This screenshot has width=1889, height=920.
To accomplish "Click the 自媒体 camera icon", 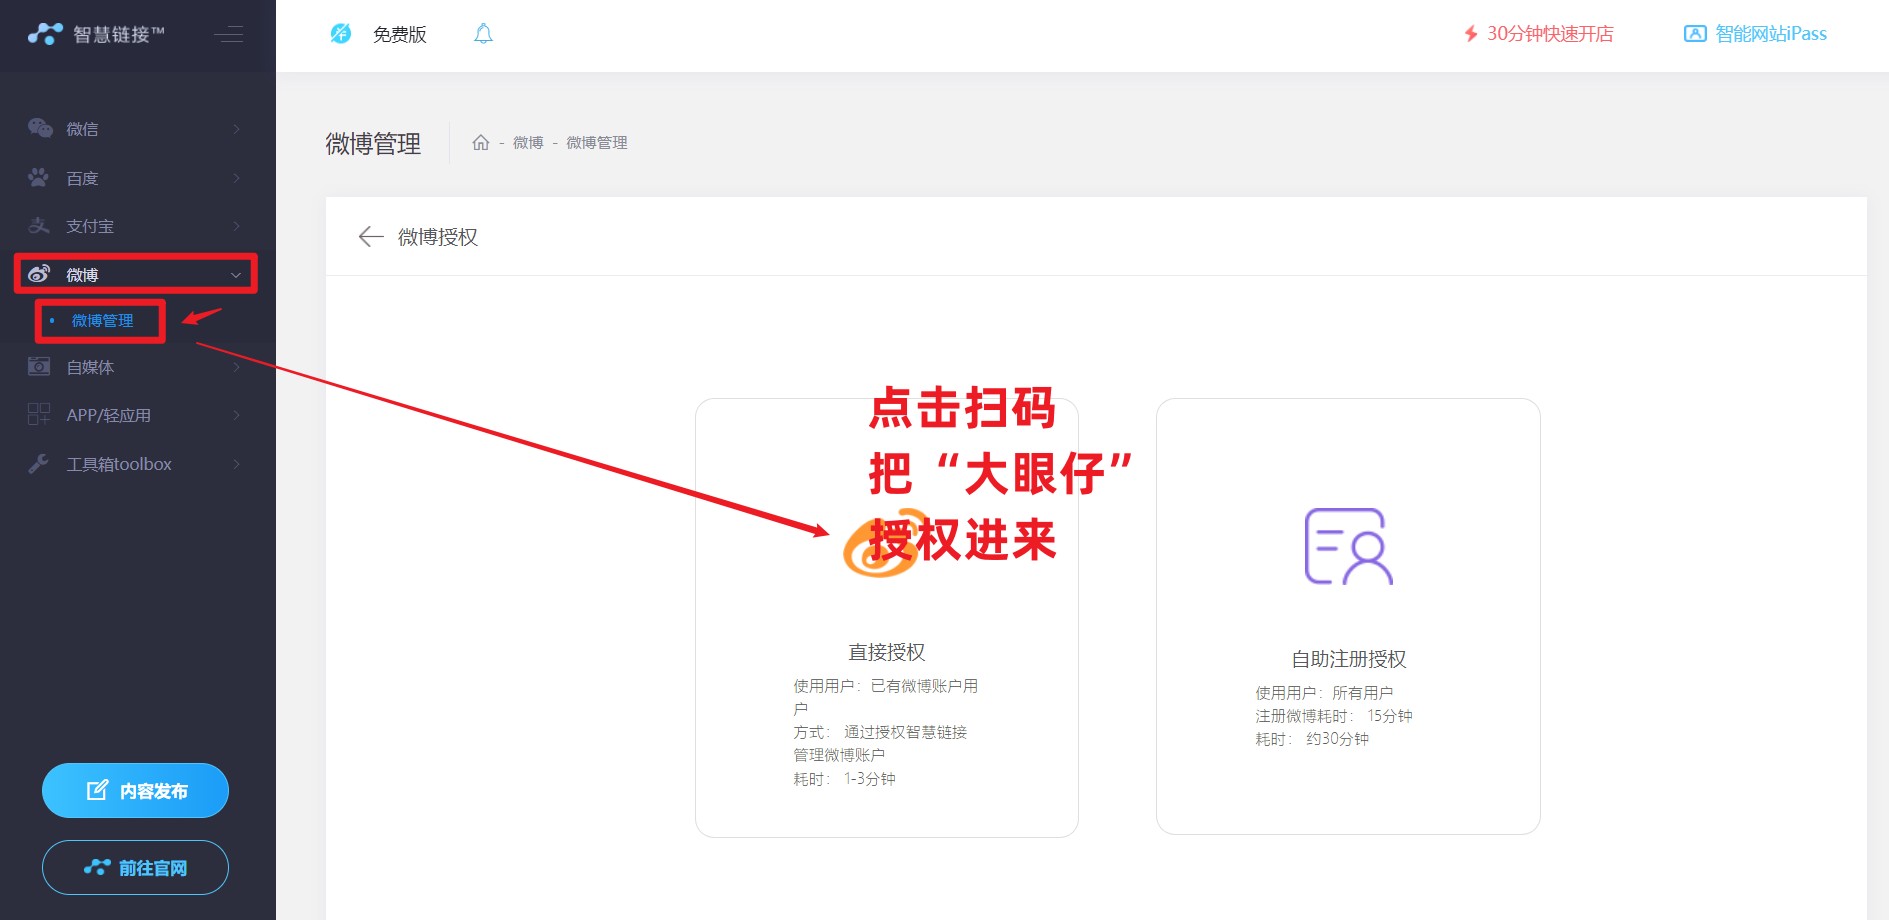I will click(39, 366).
